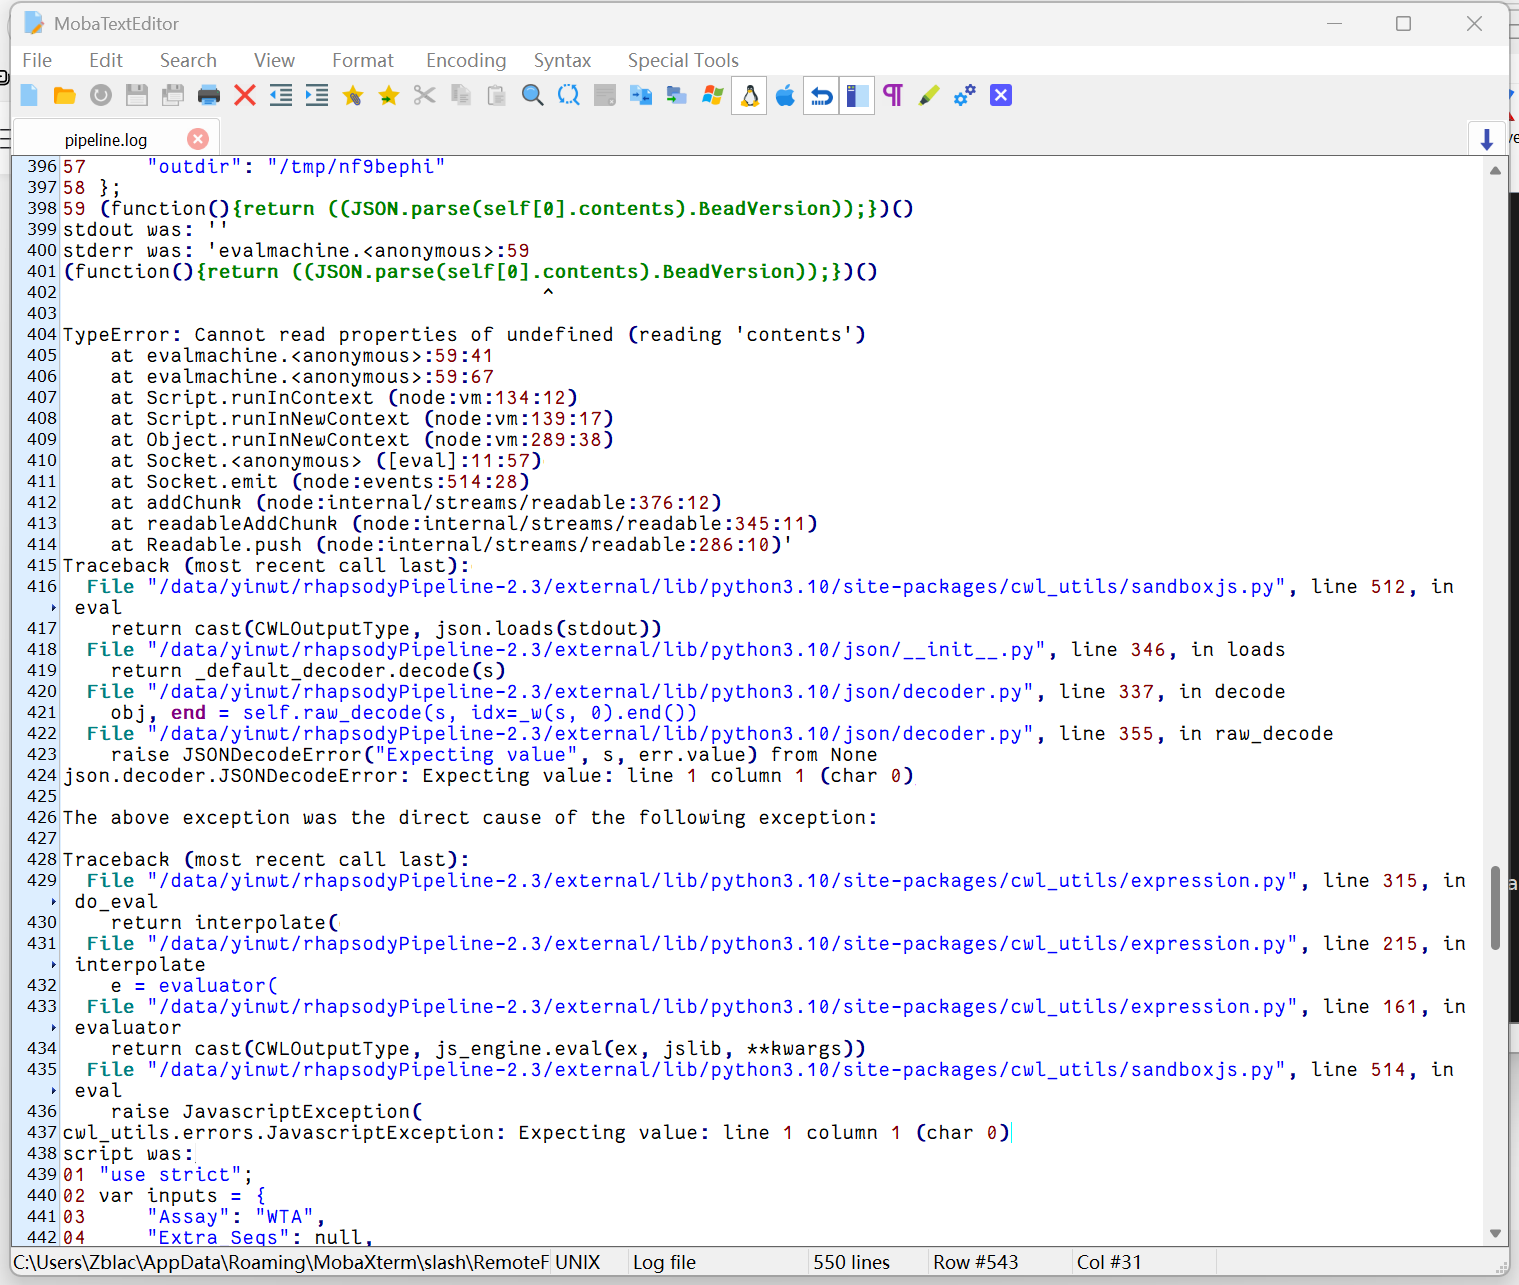Unindent the selected lines
The height and width of the screenshot is (1285, 1519).
point(281,95)
